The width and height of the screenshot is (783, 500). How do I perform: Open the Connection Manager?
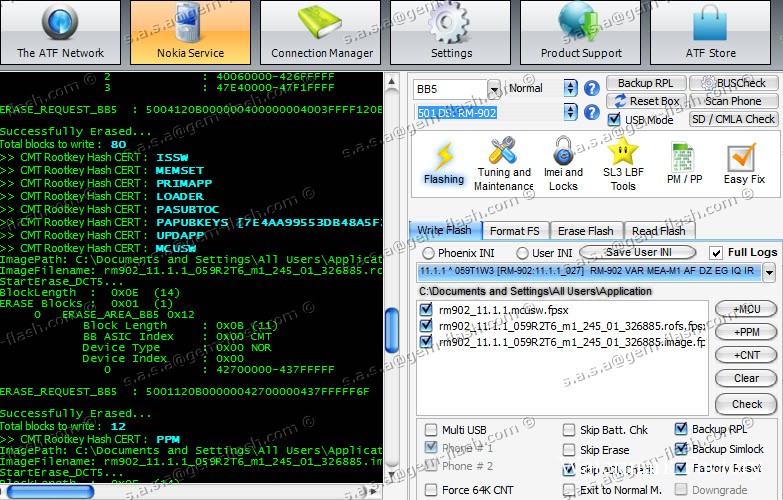coord(320,32)
